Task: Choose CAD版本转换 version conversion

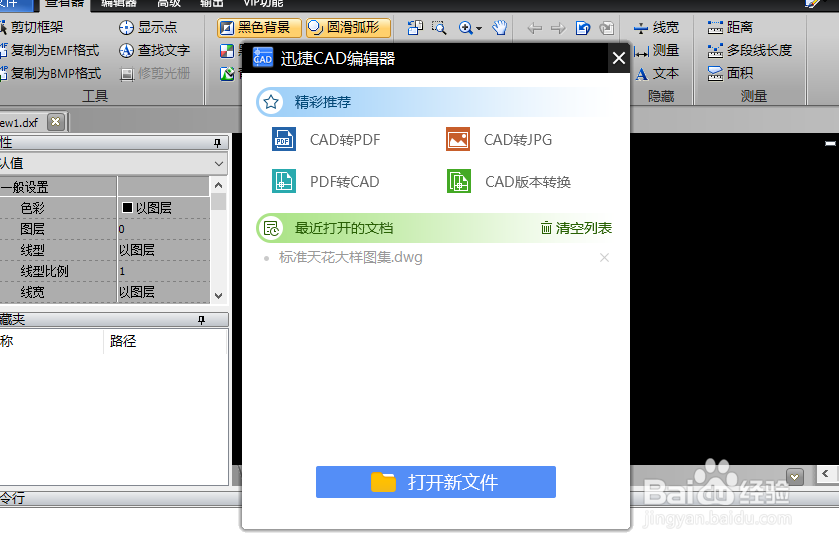Action: click(x=509, y=182)
